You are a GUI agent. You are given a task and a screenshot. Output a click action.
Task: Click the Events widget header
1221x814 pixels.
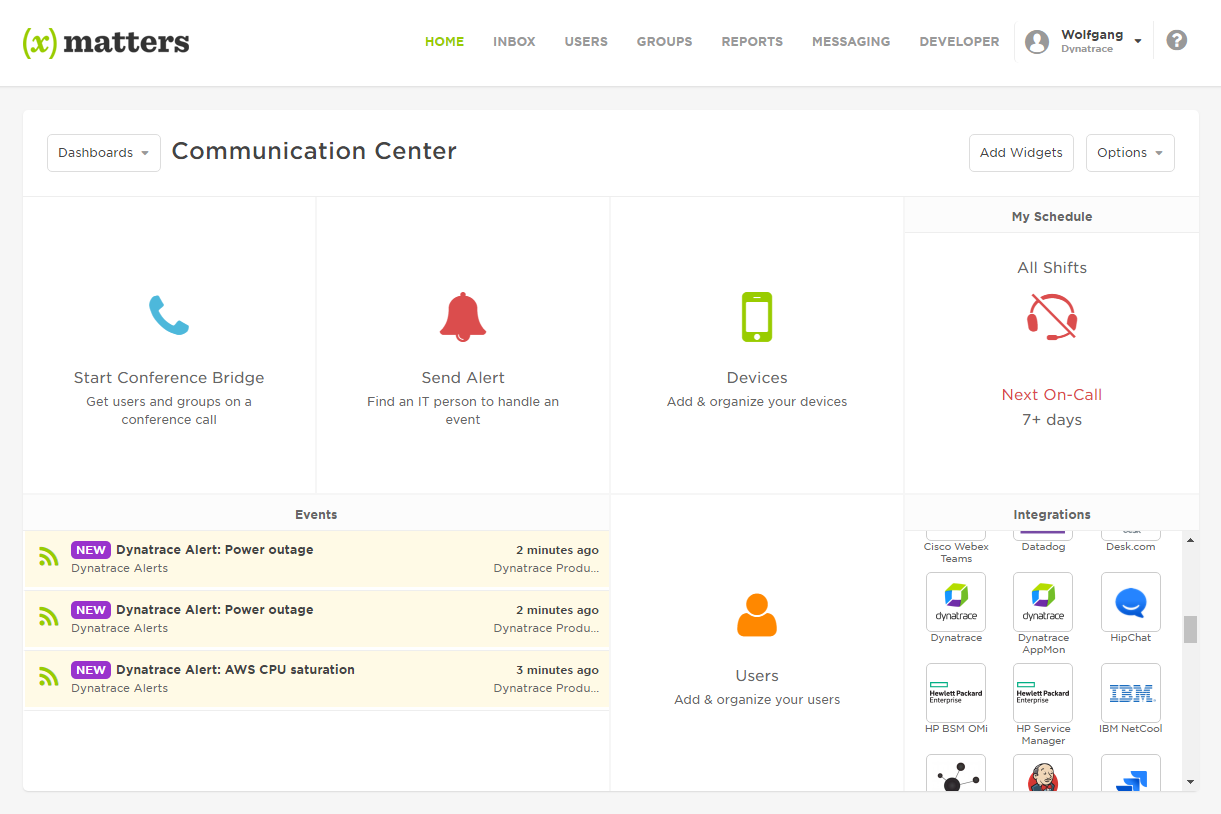coord(316,514)
